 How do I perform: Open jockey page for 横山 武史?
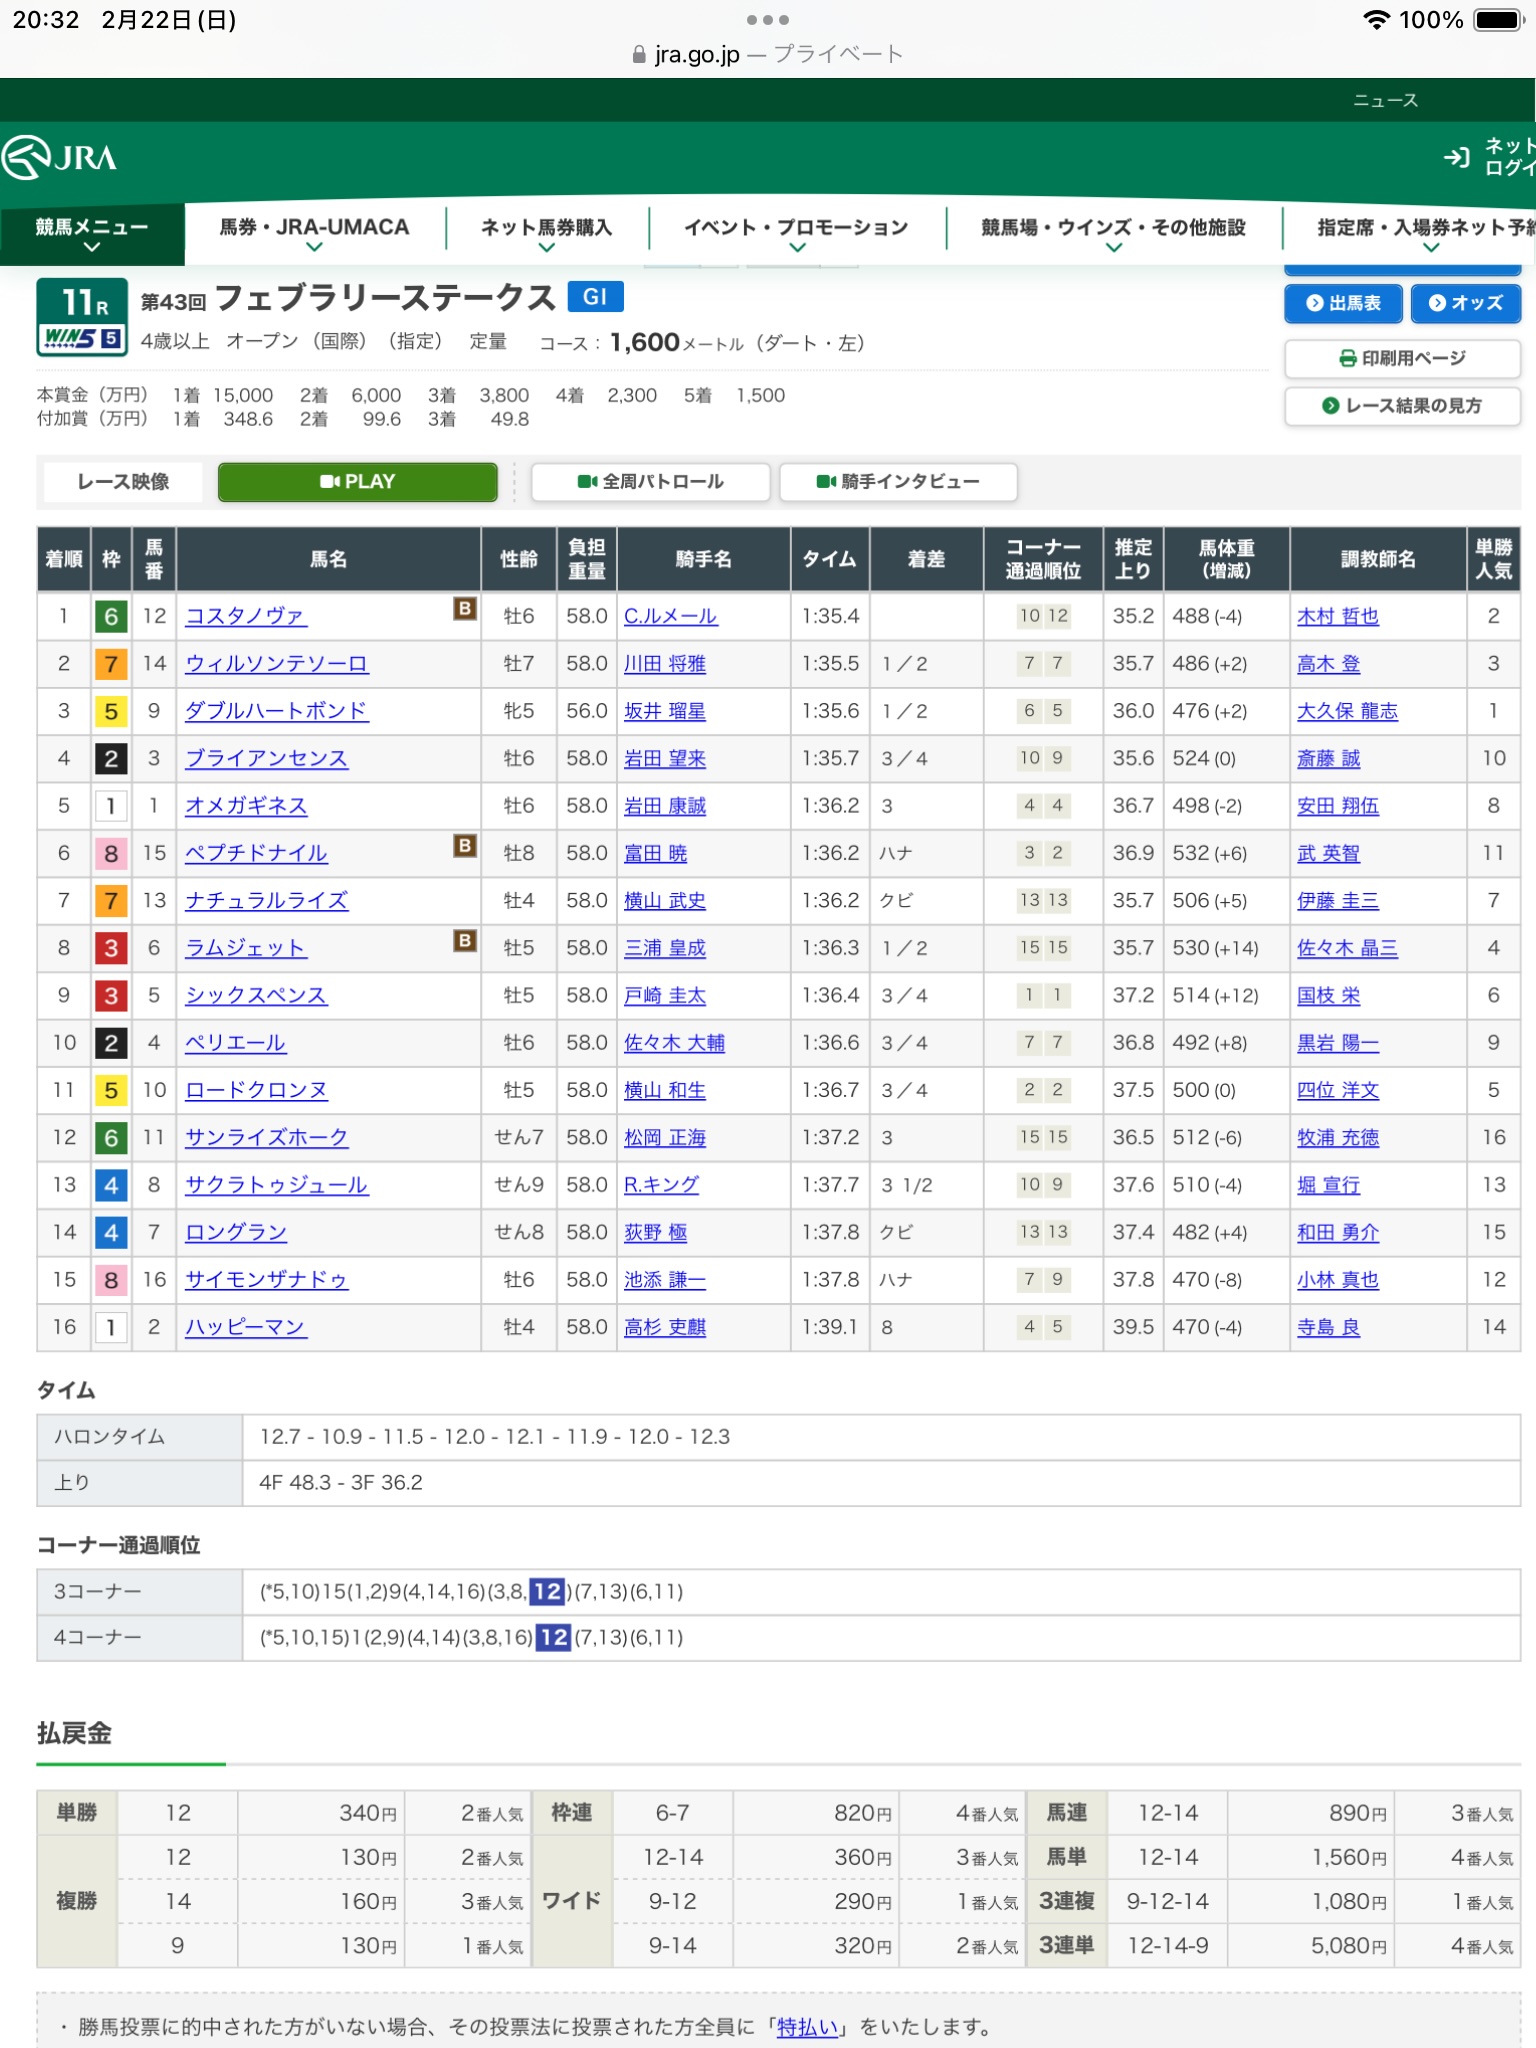[x=665, y=900]
